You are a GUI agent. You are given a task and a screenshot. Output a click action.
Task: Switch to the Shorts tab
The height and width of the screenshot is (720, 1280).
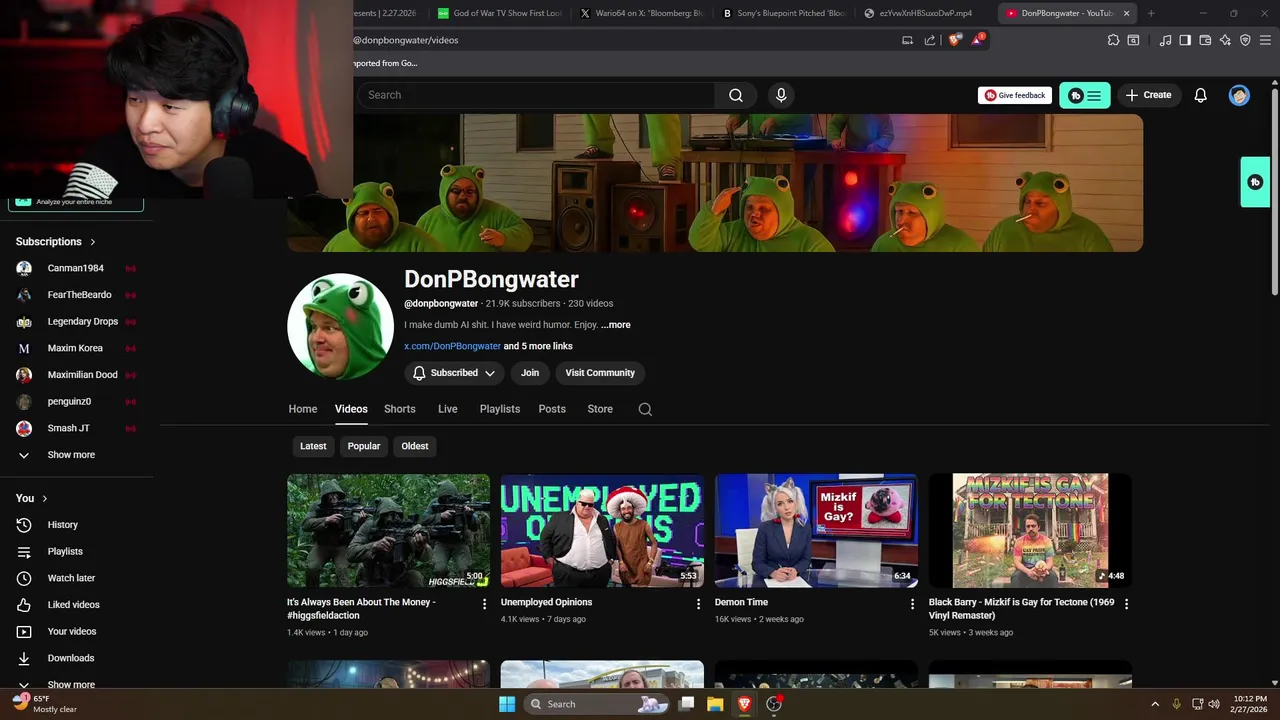click(400, 409)
